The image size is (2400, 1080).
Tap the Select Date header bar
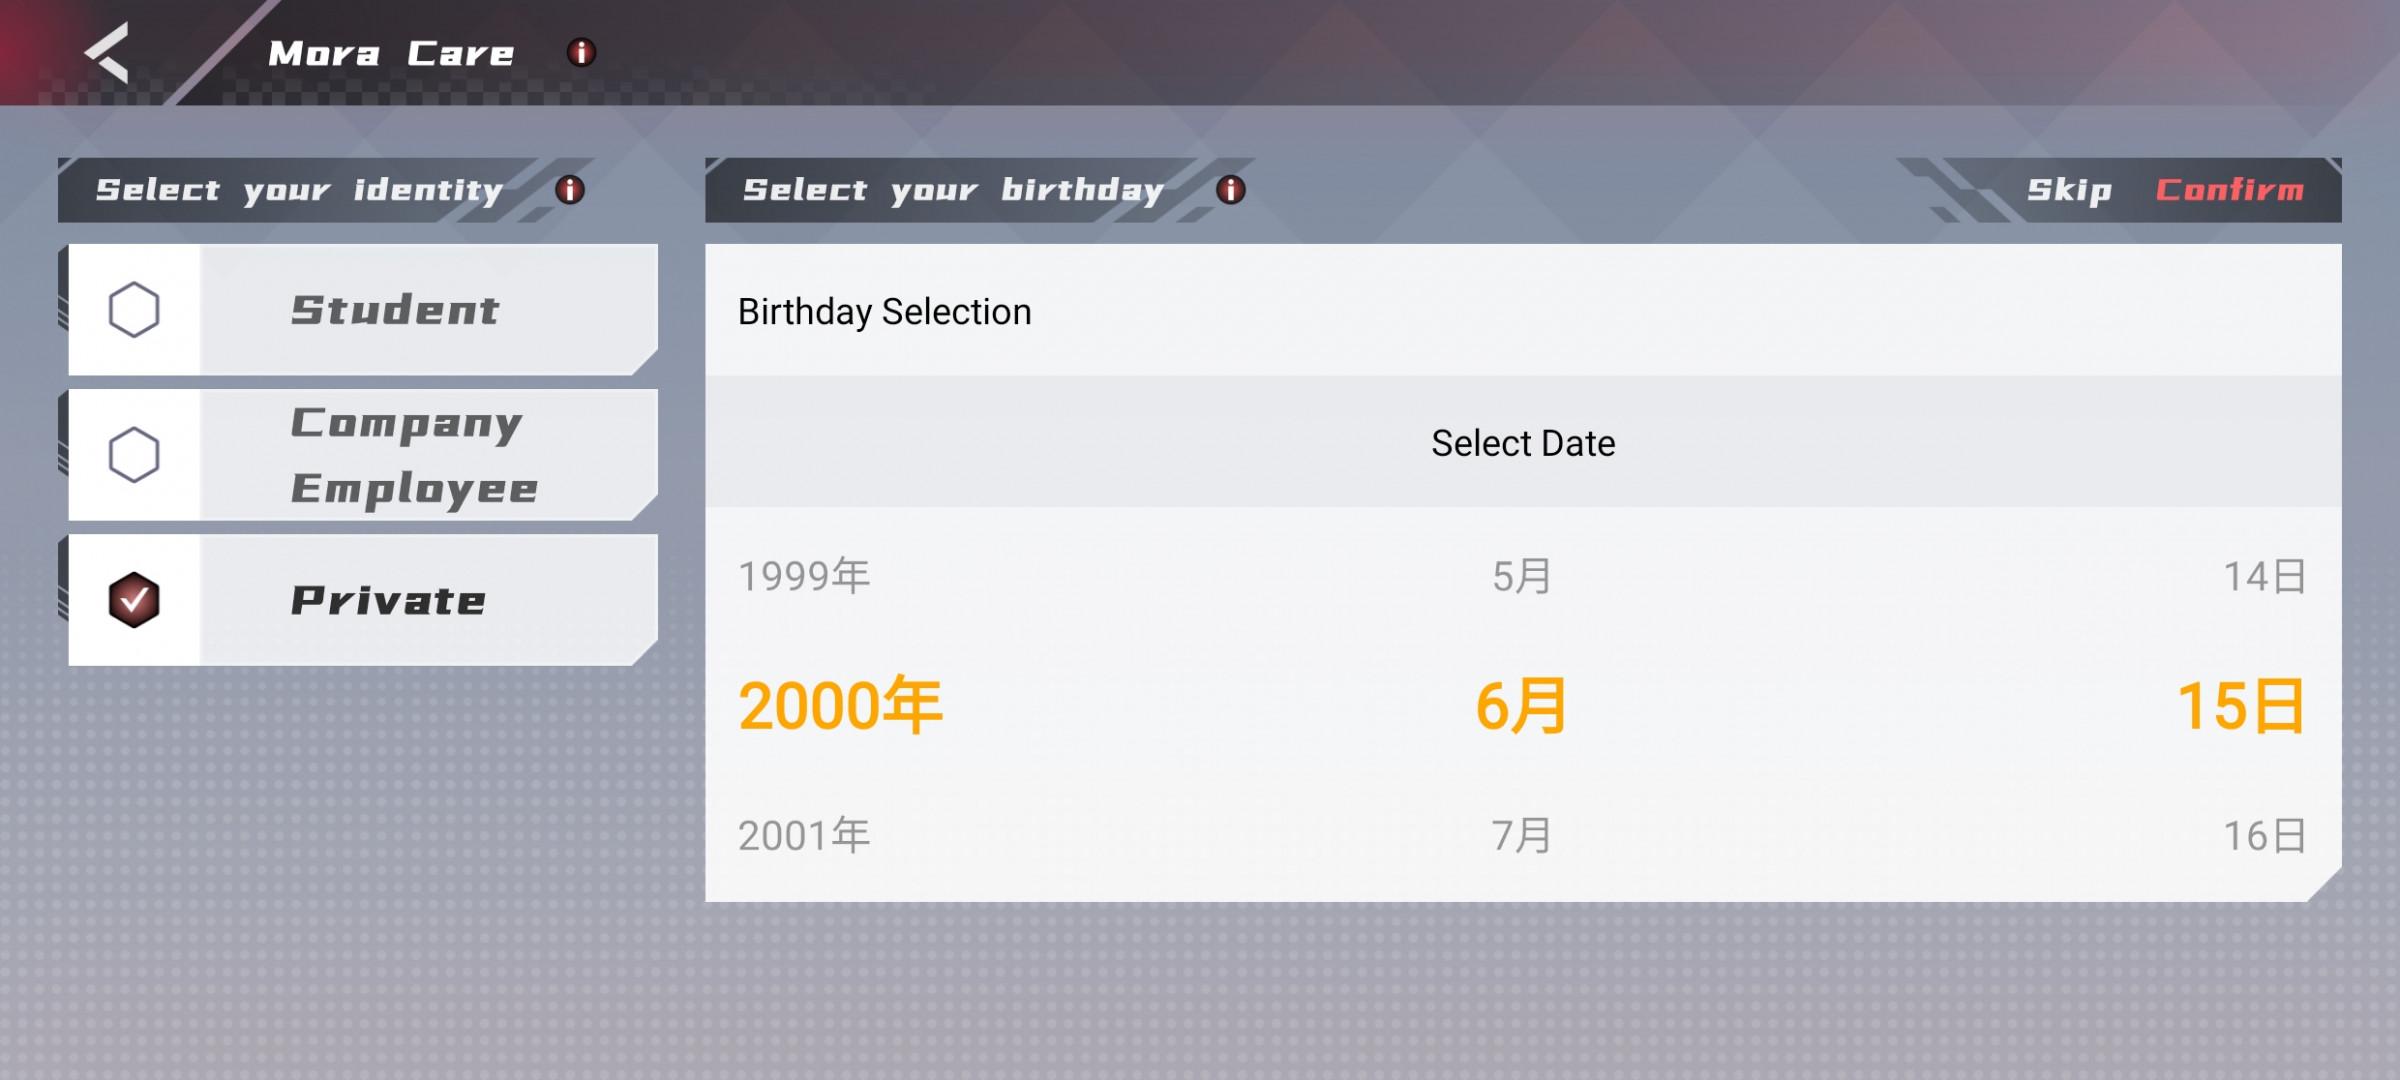(x=1523, y=442)
